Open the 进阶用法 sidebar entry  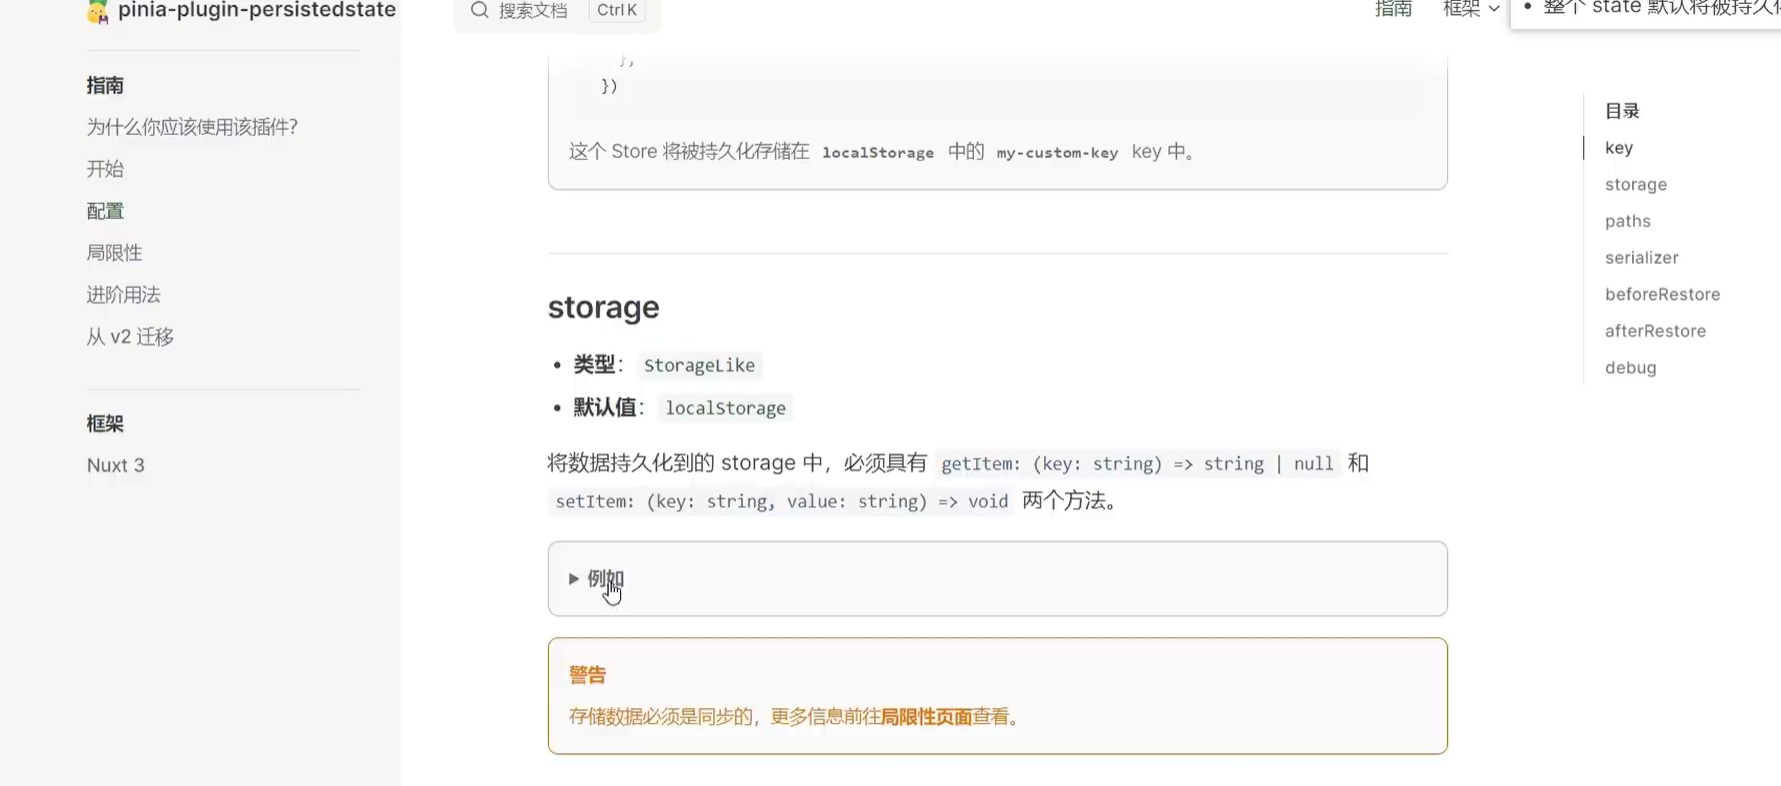(123, 294)
